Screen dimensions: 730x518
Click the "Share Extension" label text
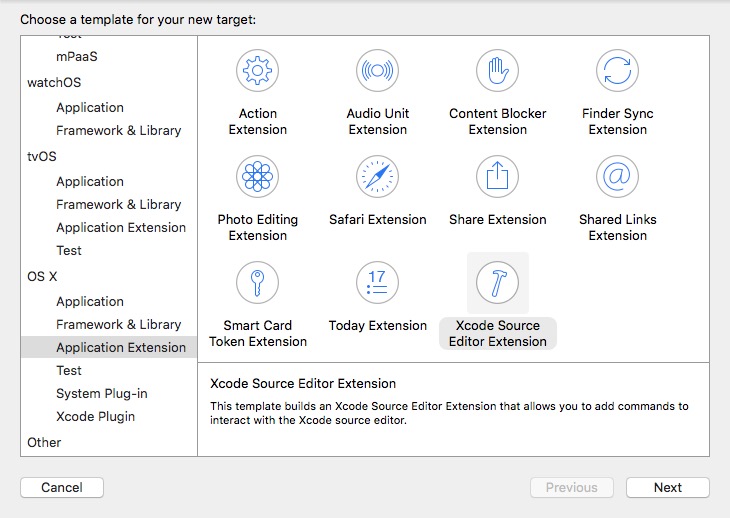point(497,220)
